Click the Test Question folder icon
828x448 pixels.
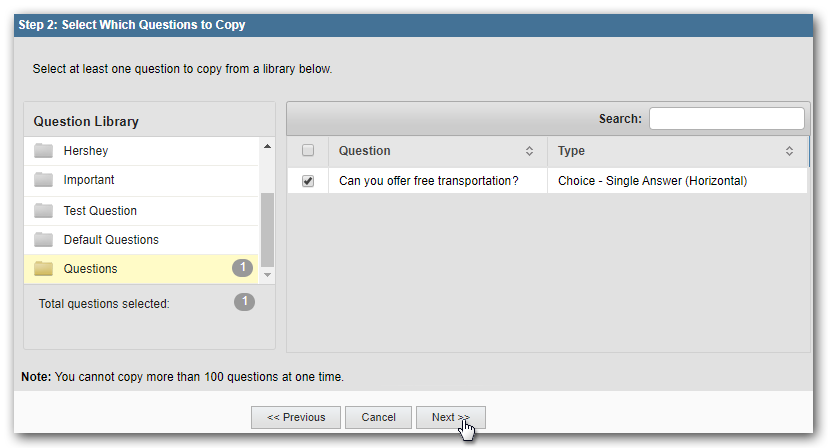43,211
